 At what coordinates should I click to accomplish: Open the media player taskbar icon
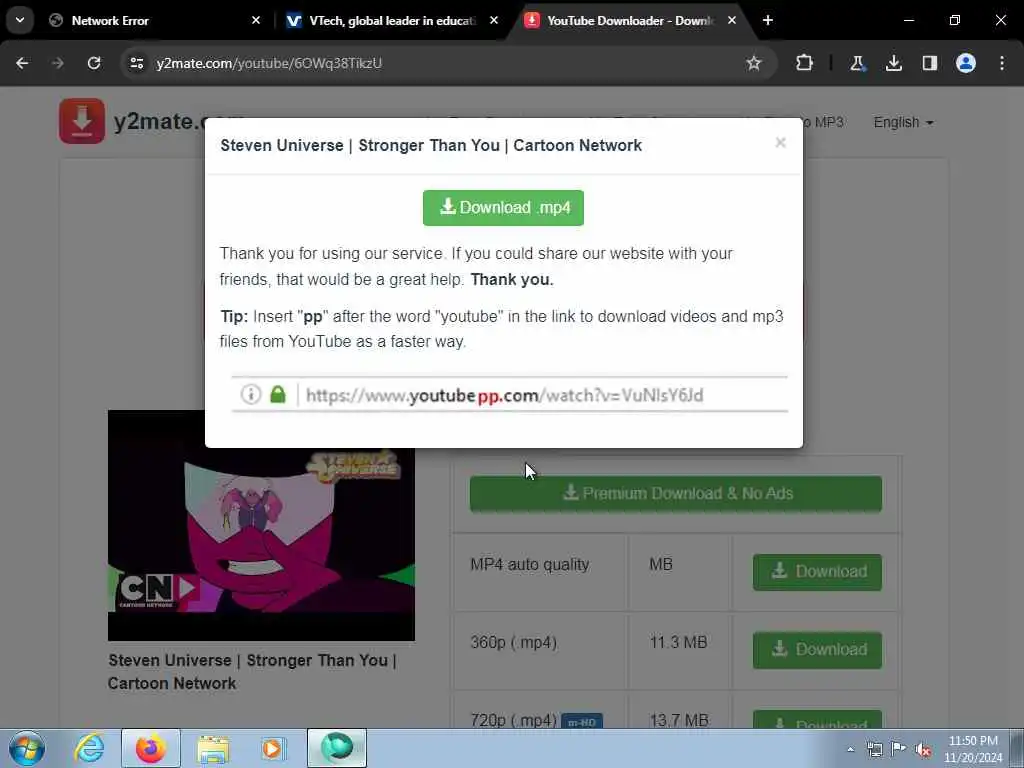point(272,748)
